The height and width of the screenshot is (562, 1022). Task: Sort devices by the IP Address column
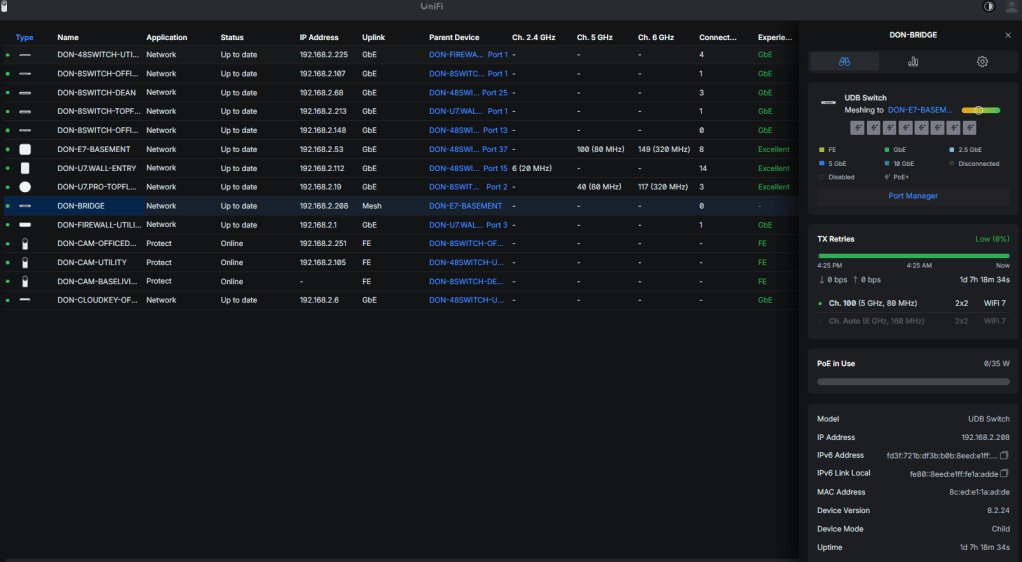tap(318, 37)
